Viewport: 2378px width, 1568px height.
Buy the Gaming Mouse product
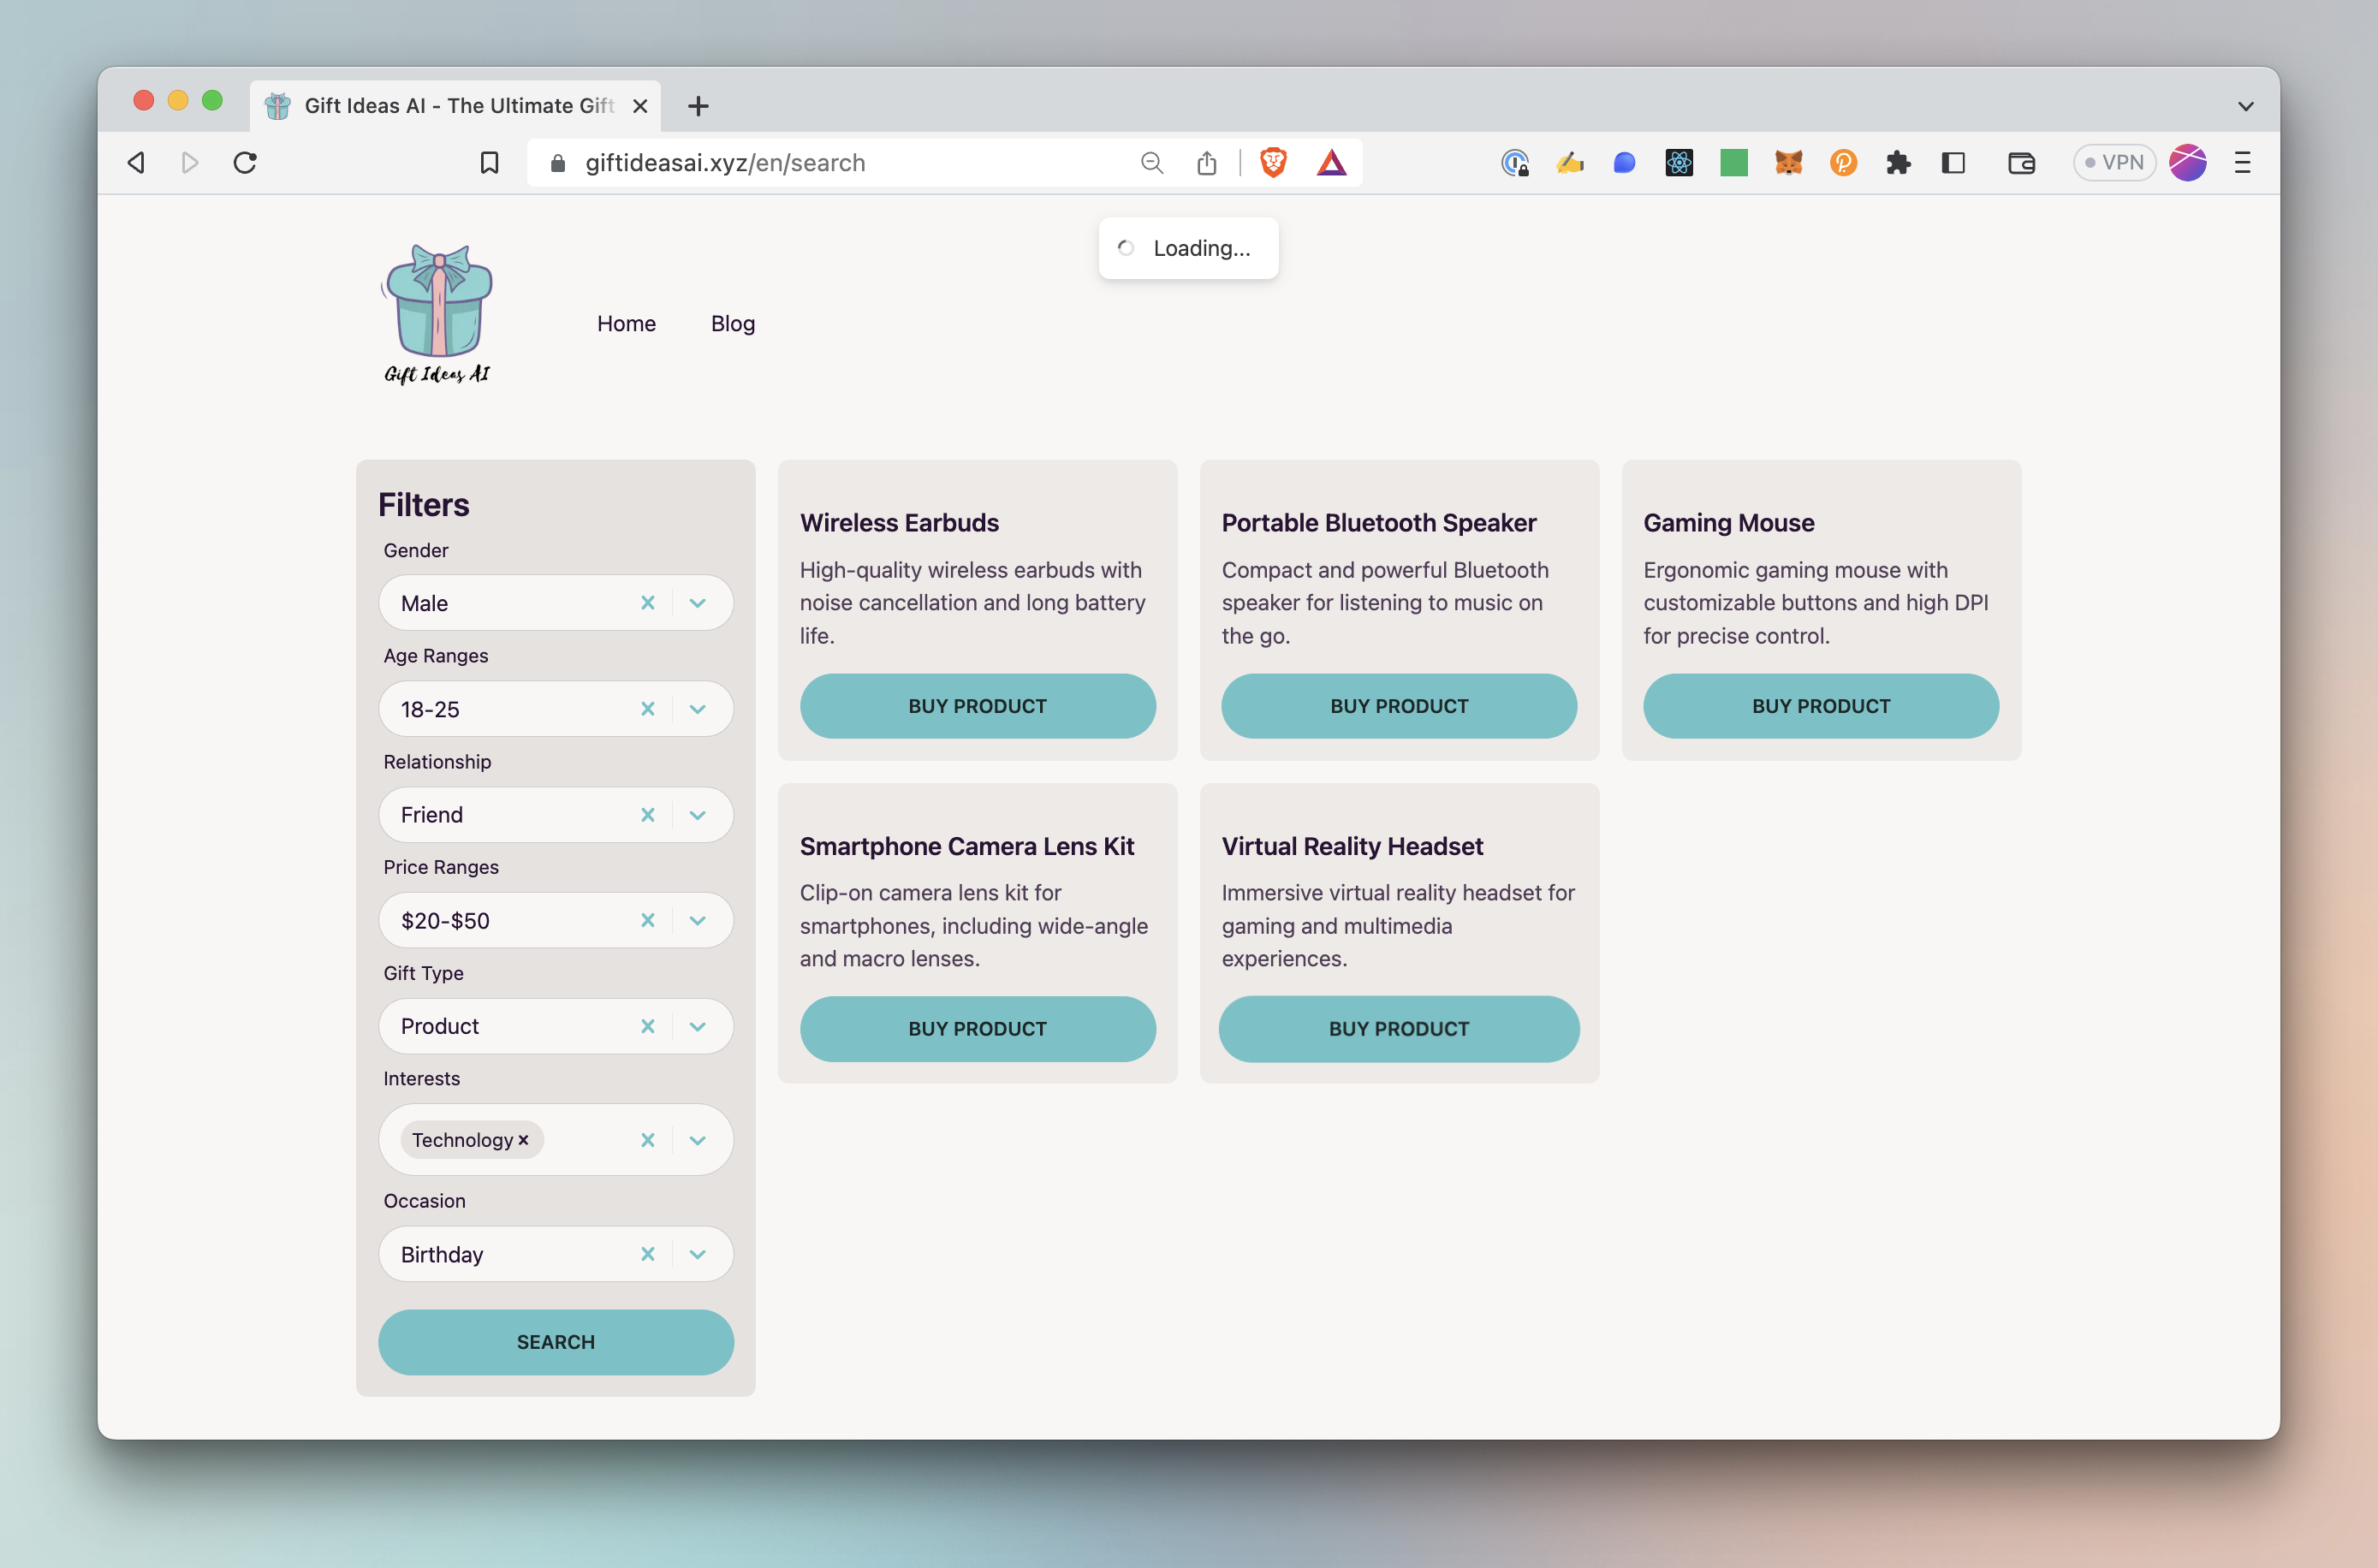pos(1820,706)
